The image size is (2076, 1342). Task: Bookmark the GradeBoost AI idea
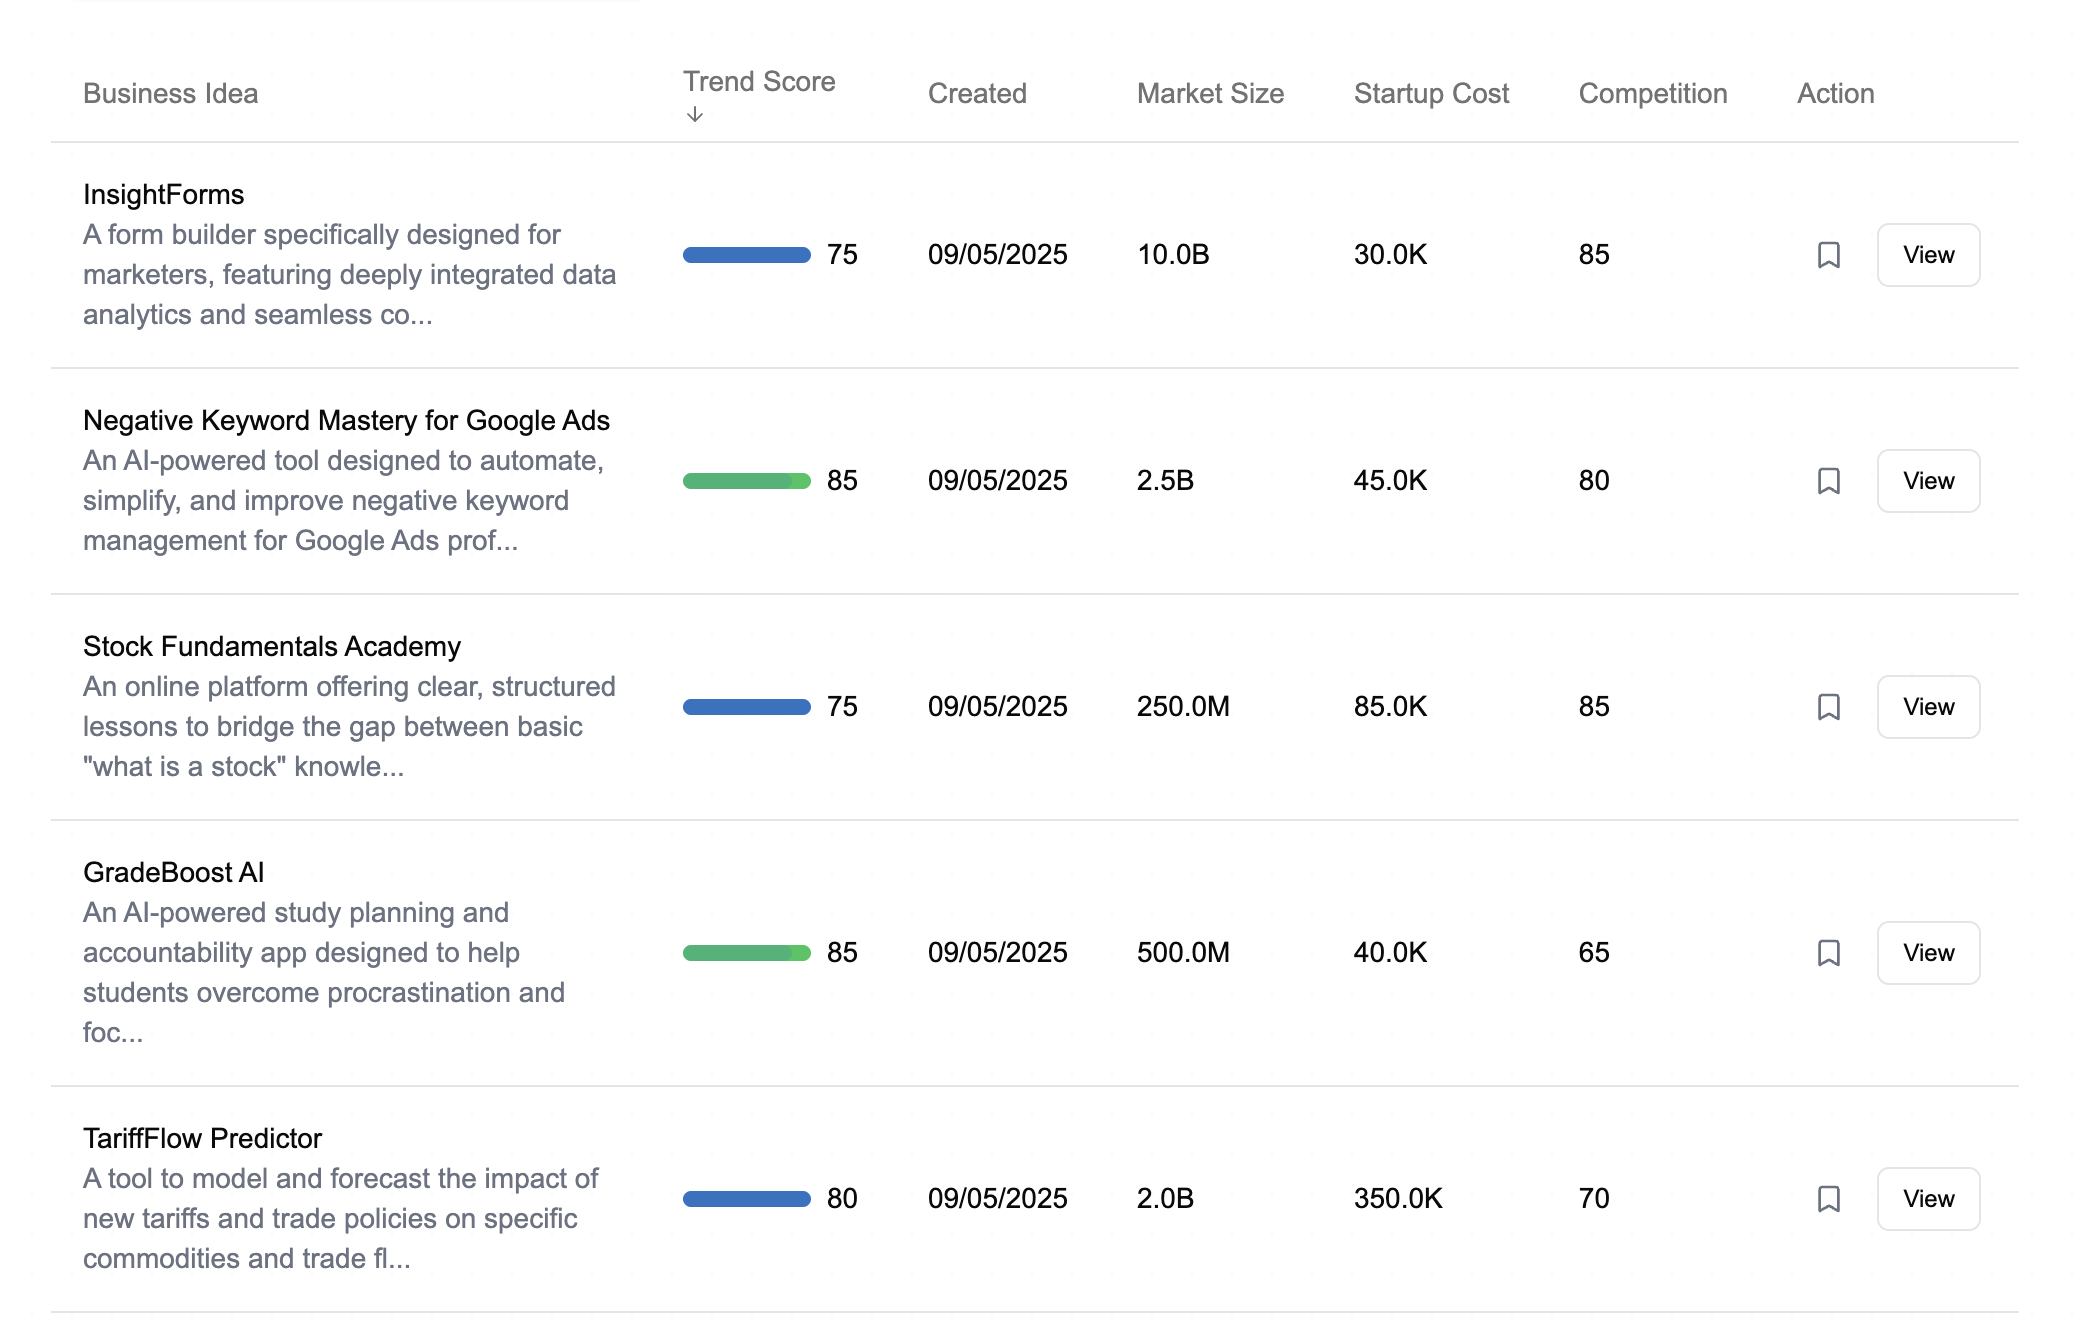[x=1828, y=953]
